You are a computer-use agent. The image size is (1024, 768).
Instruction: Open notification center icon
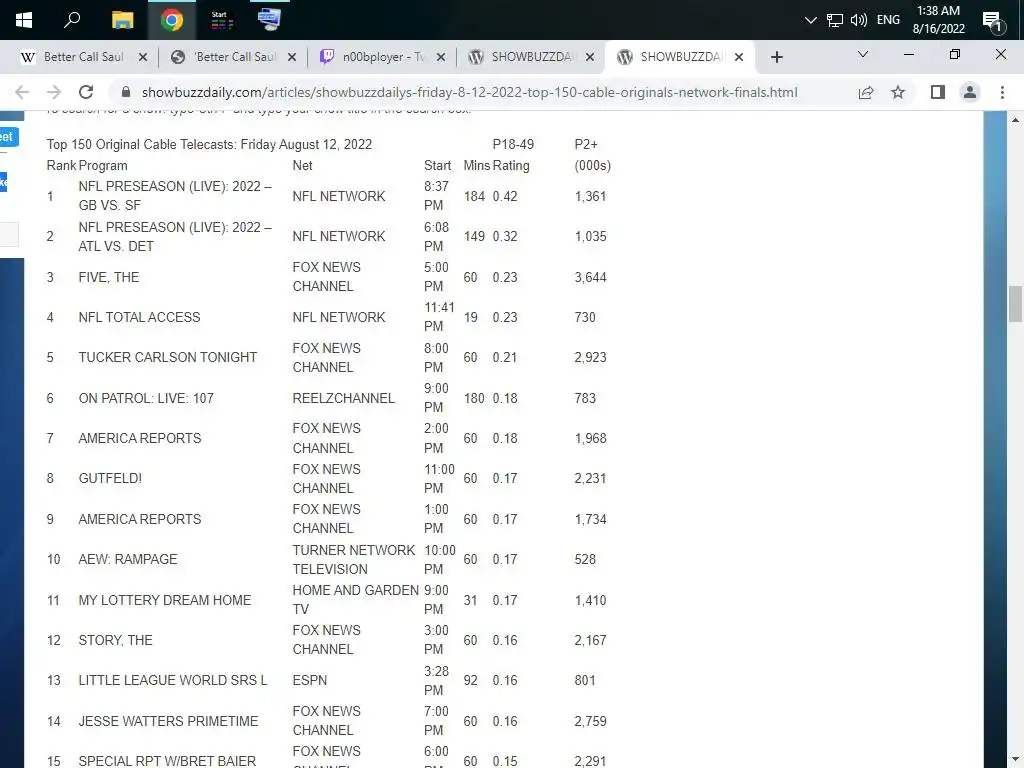click(993, 22)
